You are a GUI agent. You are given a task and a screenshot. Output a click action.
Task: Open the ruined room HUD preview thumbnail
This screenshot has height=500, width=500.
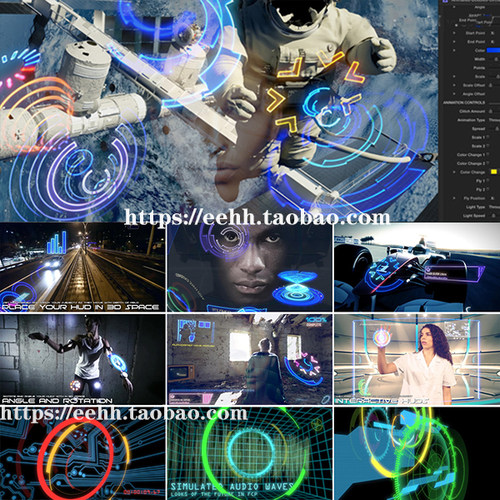pos(250,359)
